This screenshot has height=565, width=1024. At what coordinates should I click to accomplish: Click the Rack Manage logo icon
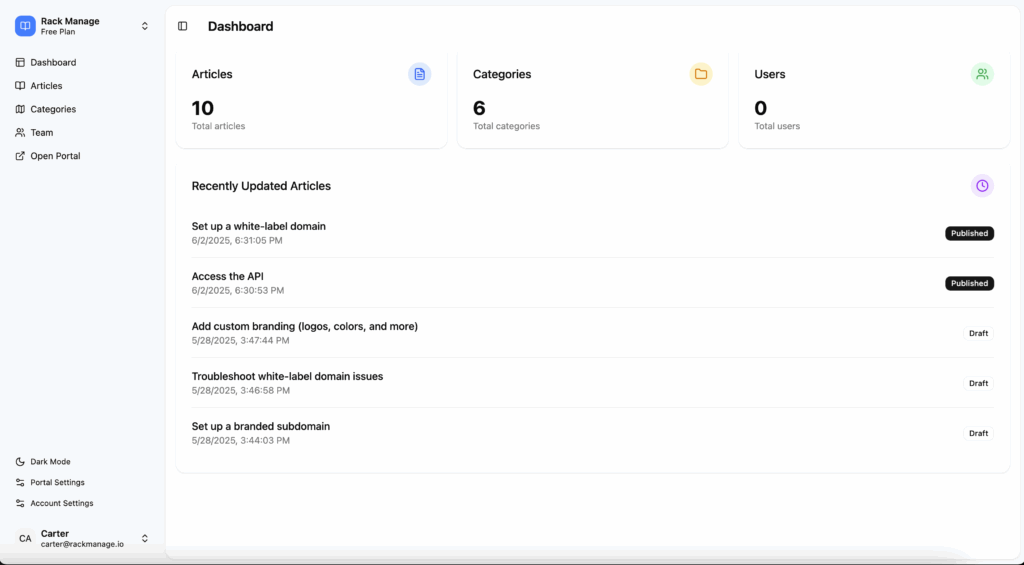pyautogui.click(x=25, y=26)
